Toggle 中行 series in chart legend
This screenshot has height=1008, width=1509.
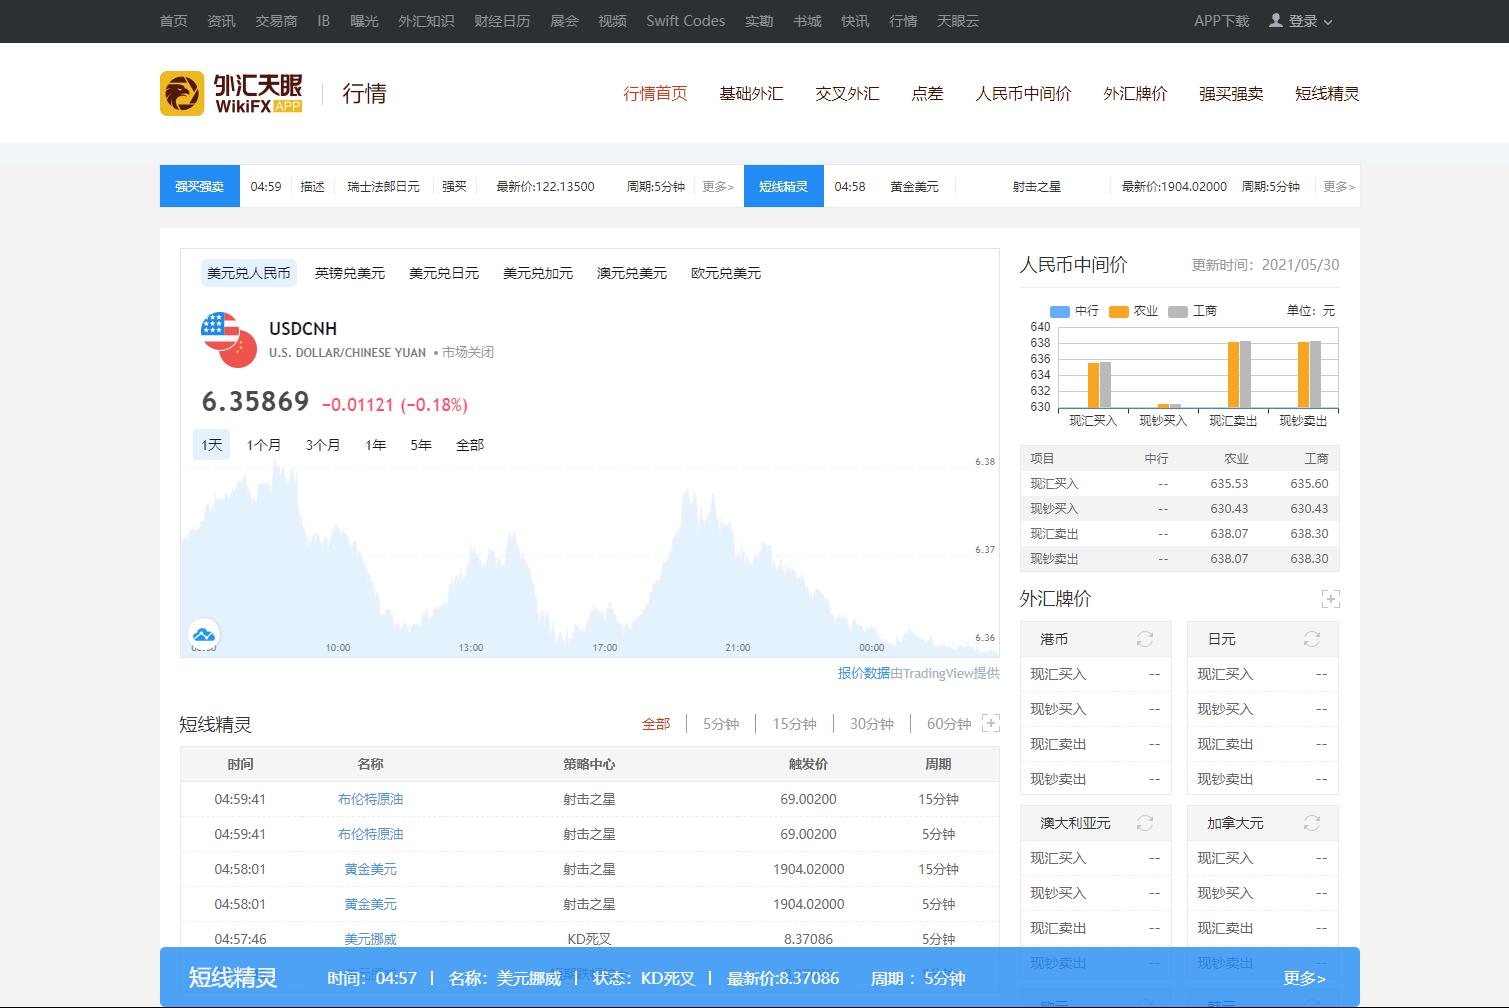point(1074,311)
